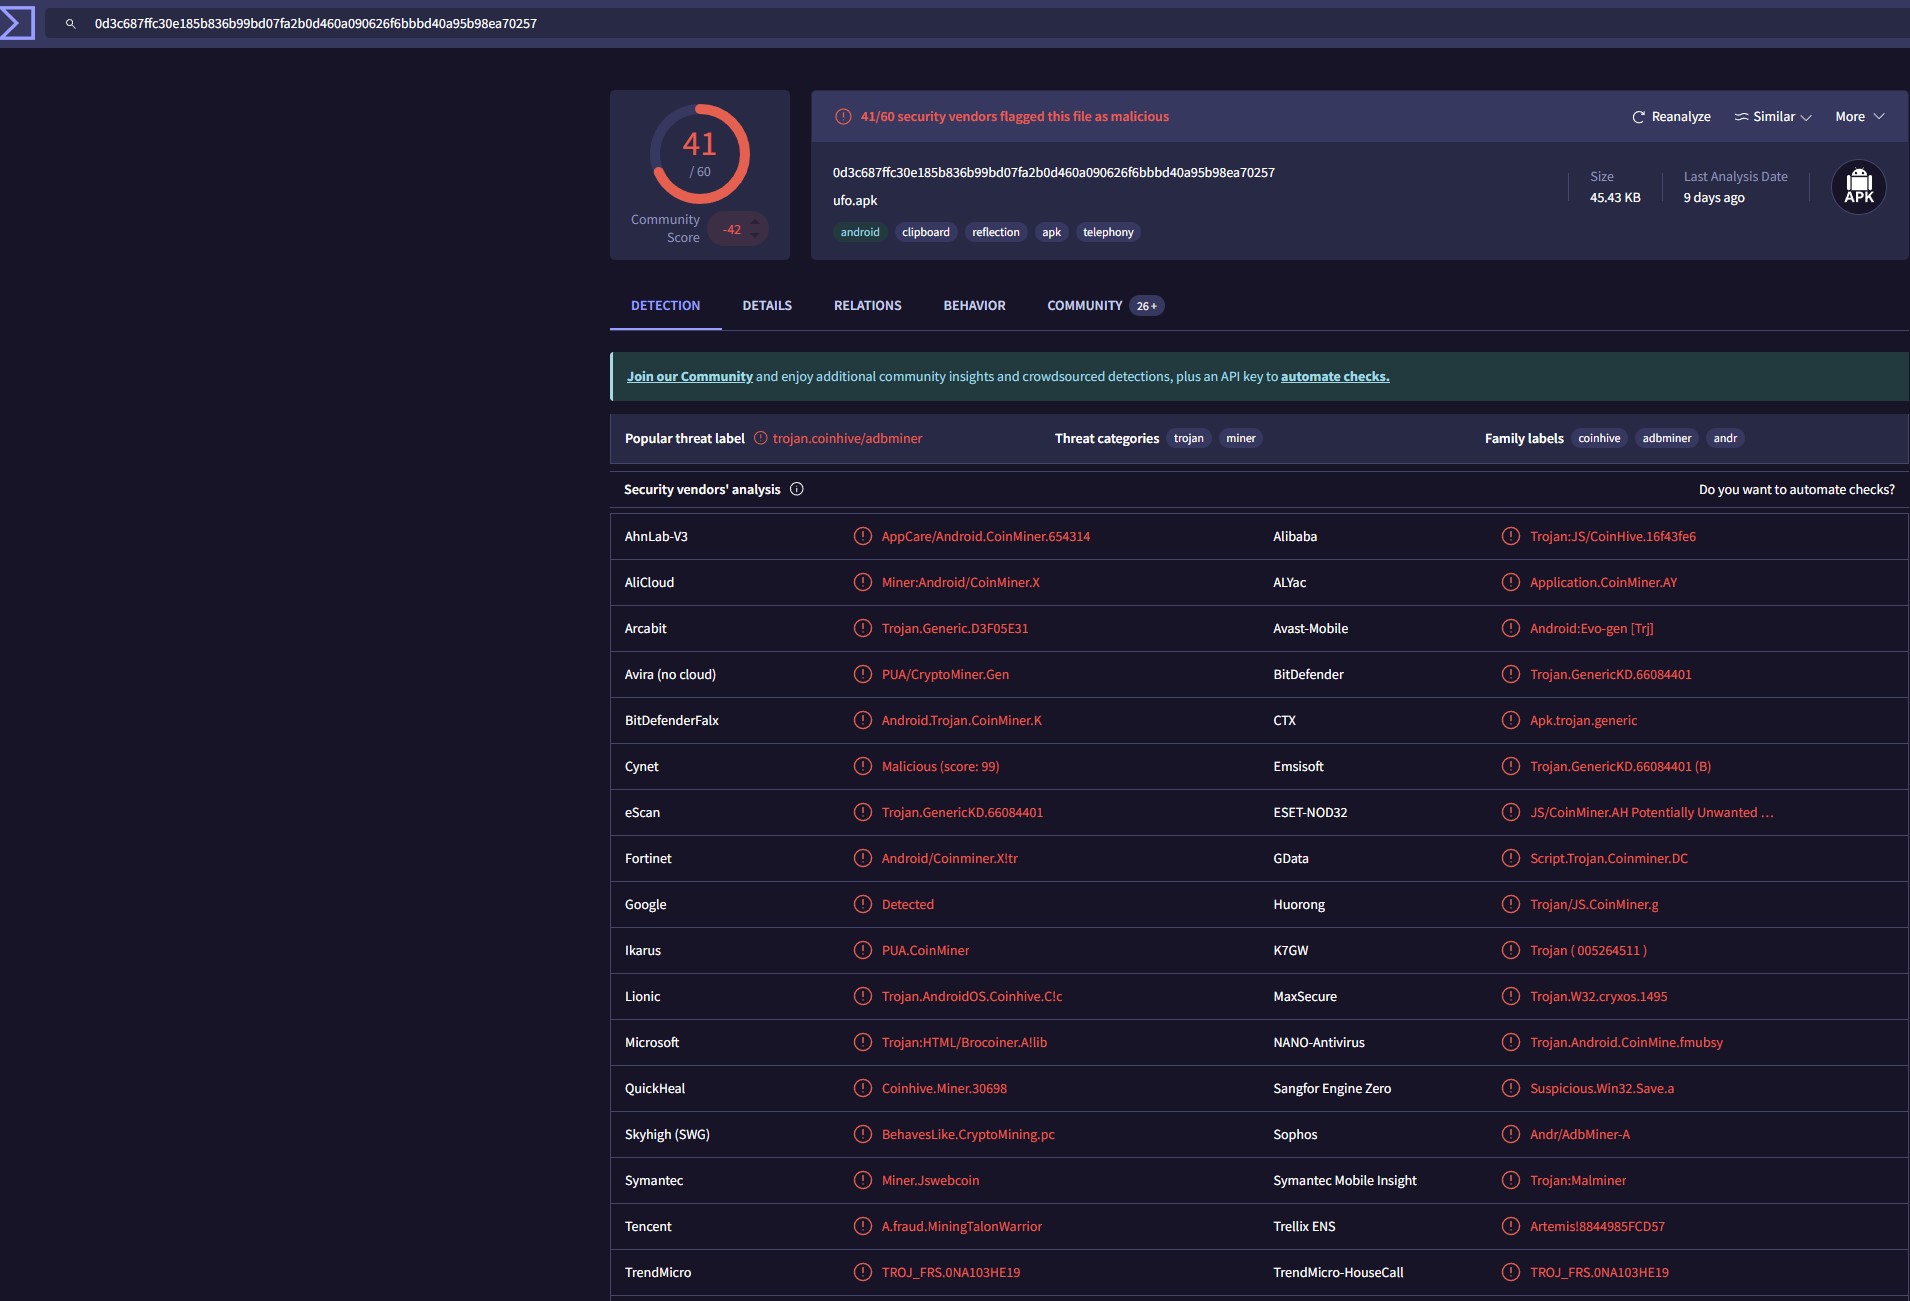Click the Arcabit detection alert icon
Screen dimensions: 1910x1301
(x=863, y=628)
